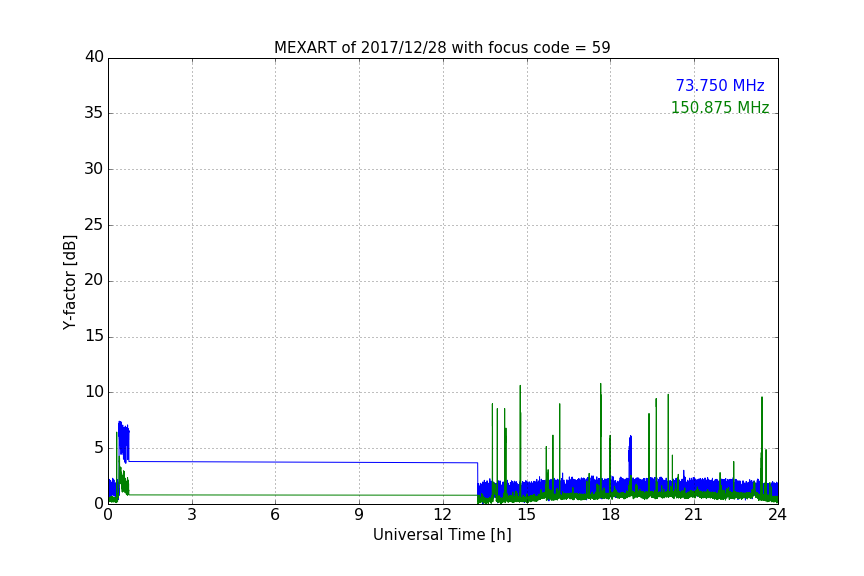Screen dimensions: 864x576
Task: Click the x-axis tick label '18'
Action: click(x=610, y=515)
